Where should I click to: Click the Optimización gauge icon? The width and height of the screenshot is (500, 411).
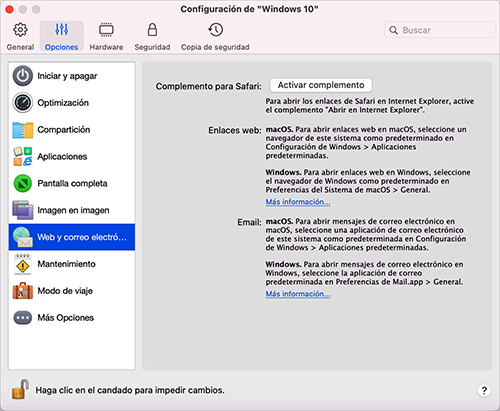(x=23, y=103)
